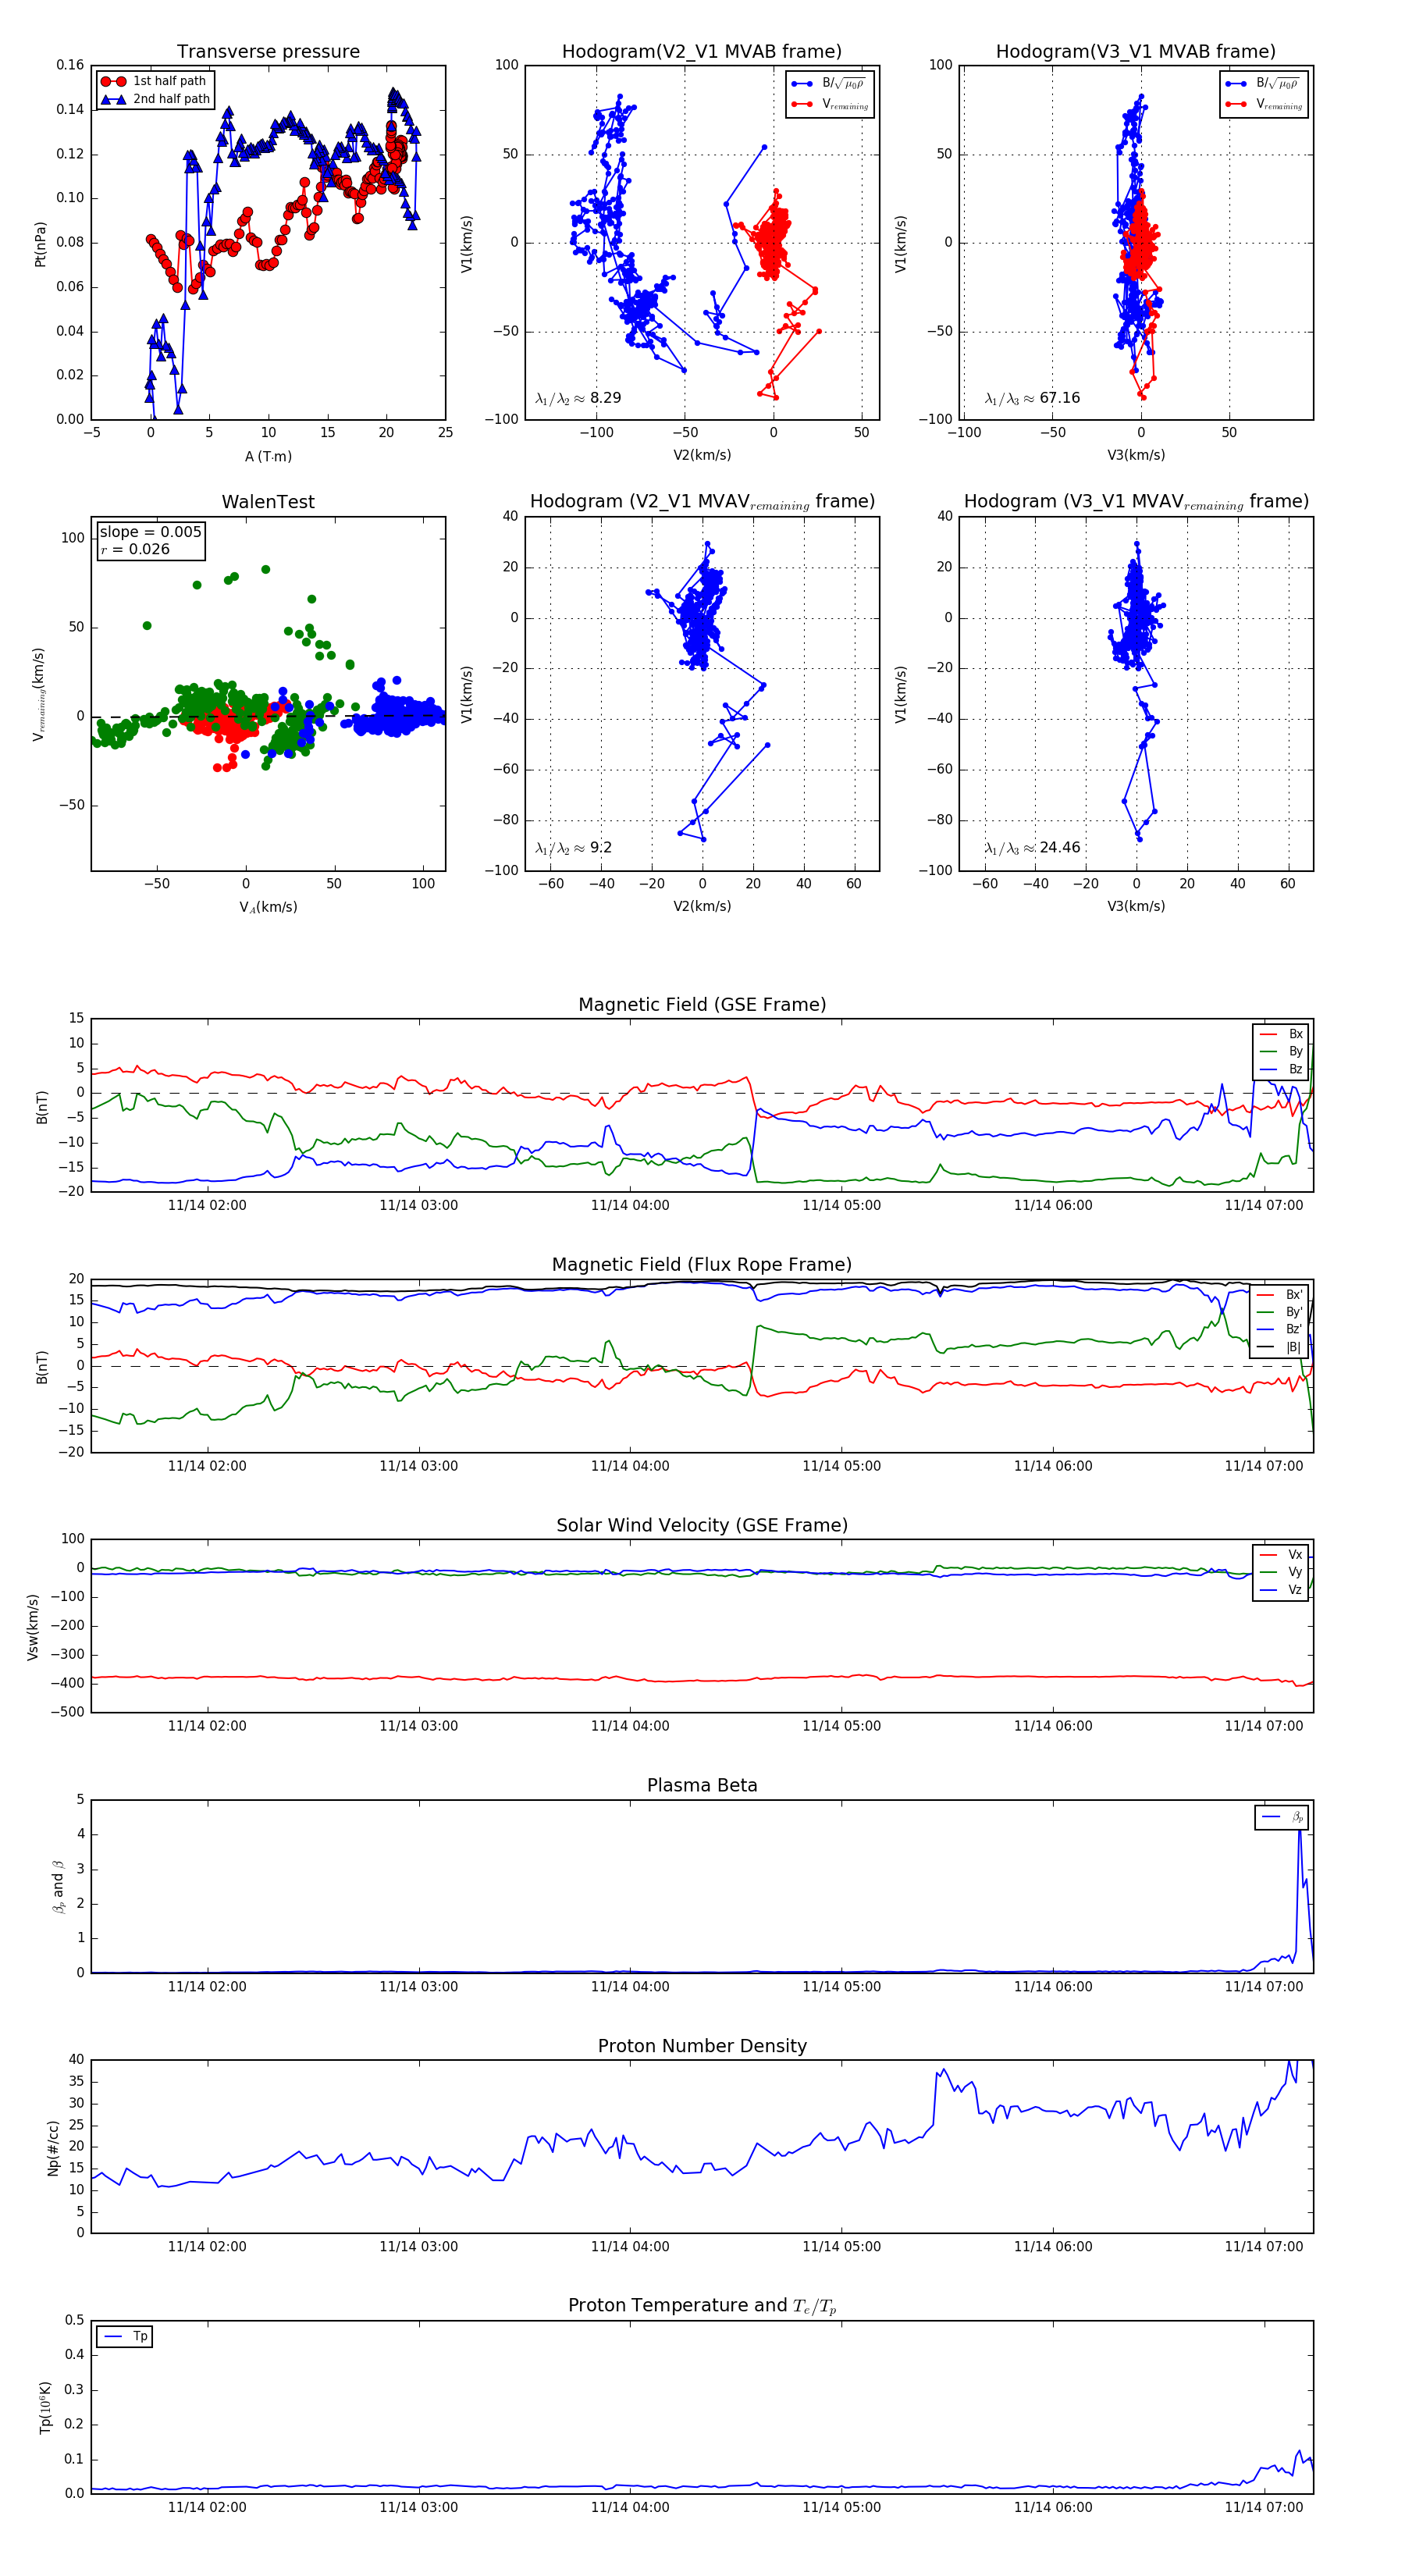
Task: Click the eigenvalue ratio value 67.16
Action: (x=1059, y=398)
